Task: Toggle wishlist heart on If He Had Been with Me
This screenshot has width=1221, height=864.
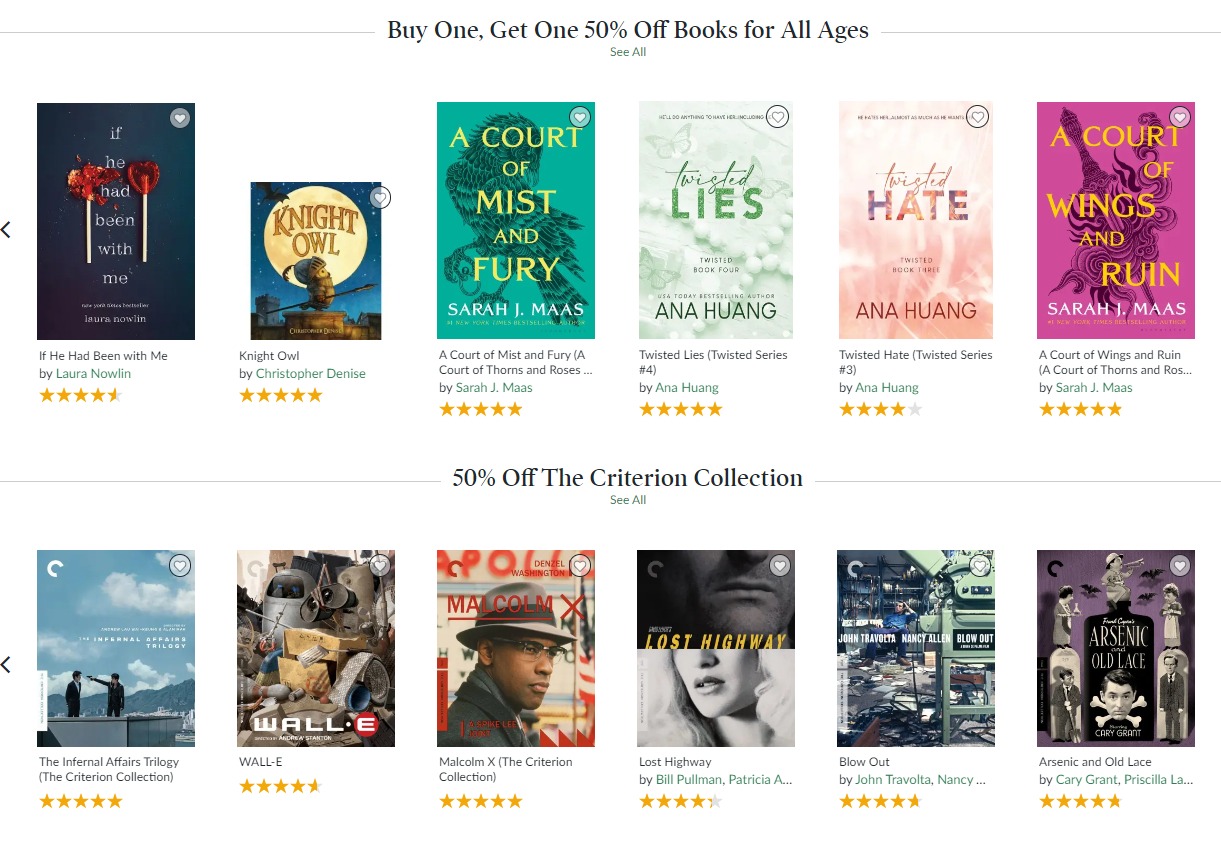Action: [x=180, y=118]
